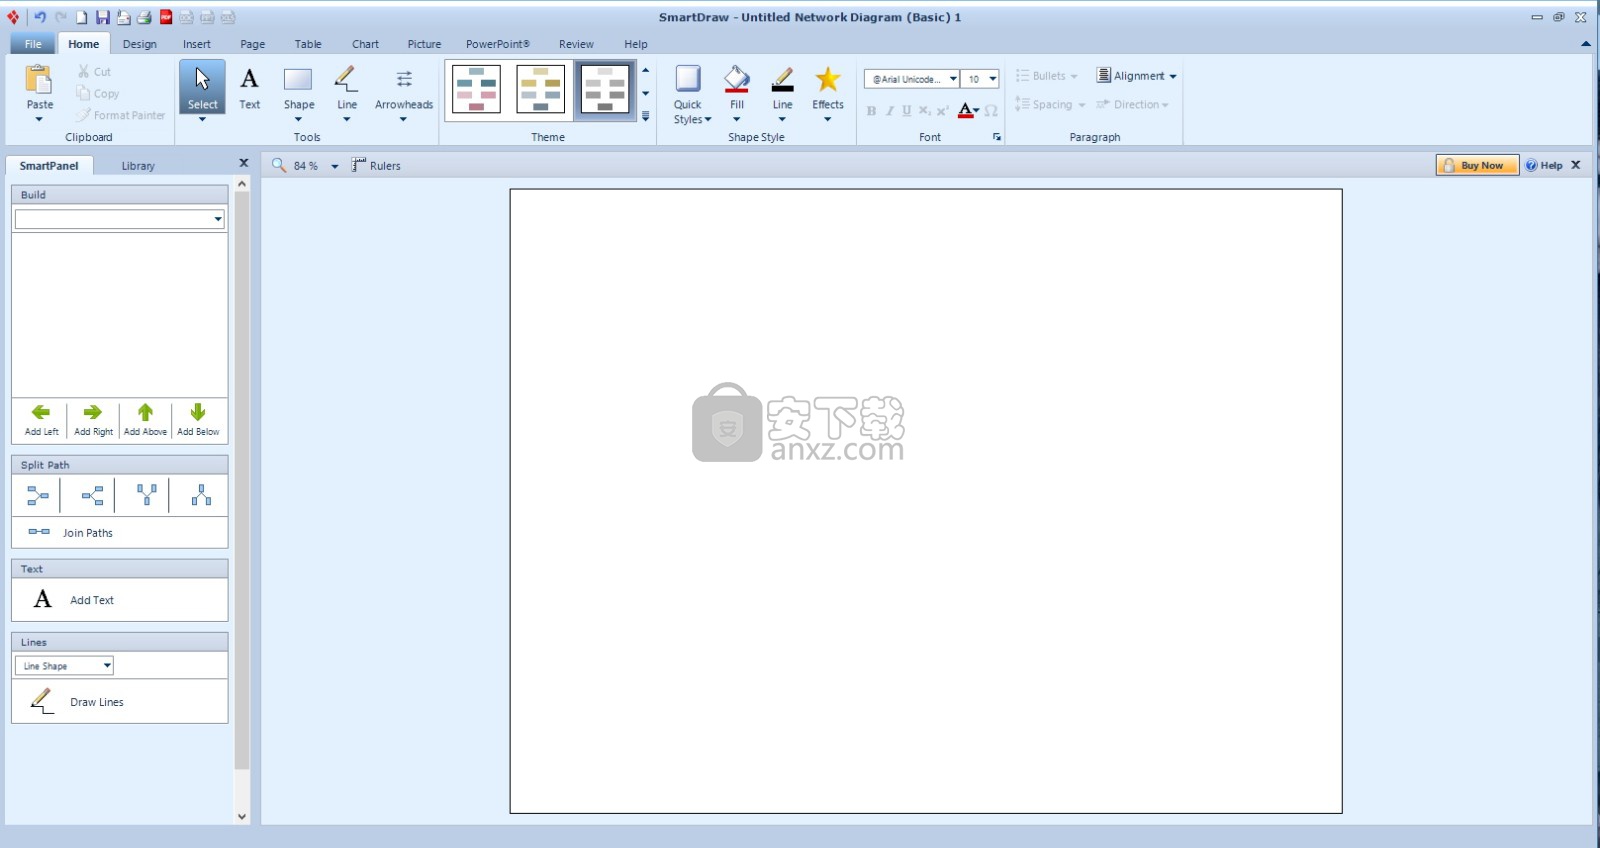The height and width of the screenshot is (848, 1600).
Task: Click Join Paths button
Action: (87, 533)
